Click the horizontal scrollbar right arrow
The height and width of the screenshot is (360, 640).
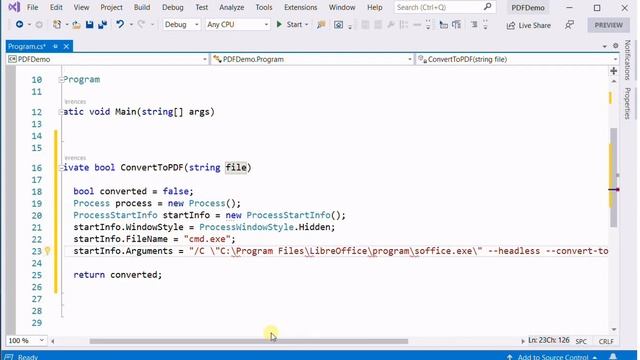click(x=522, y=341)
